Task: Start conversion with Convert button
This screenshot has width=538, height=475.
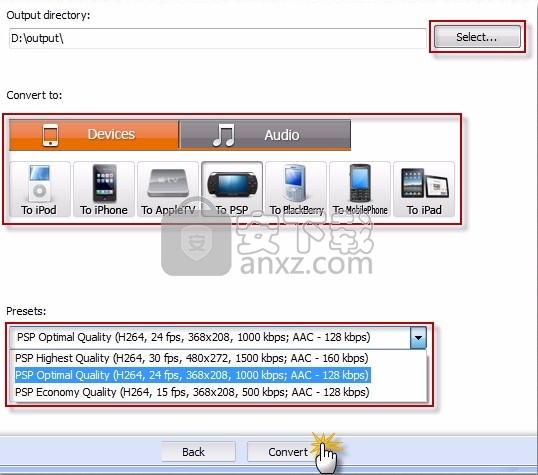Action: (x=283, y=452)
